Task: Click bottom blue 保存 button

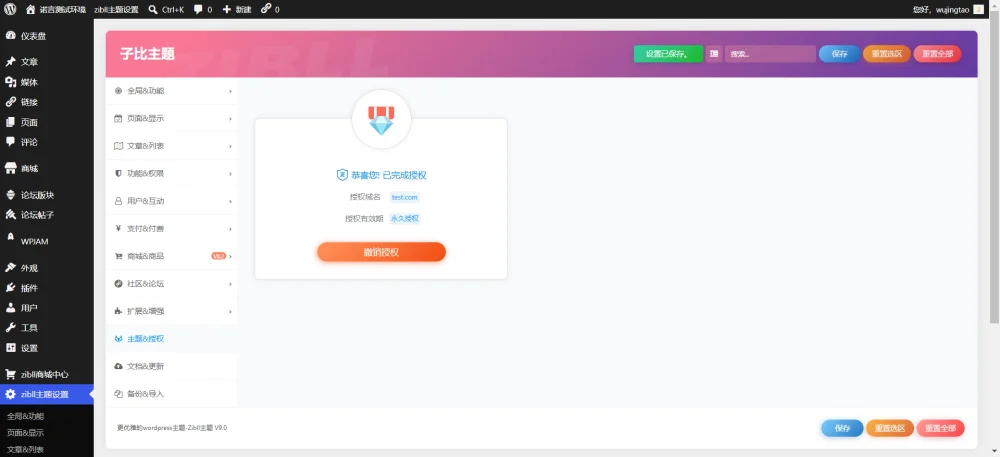Action: pyautogui.click(x=842, y=428)
